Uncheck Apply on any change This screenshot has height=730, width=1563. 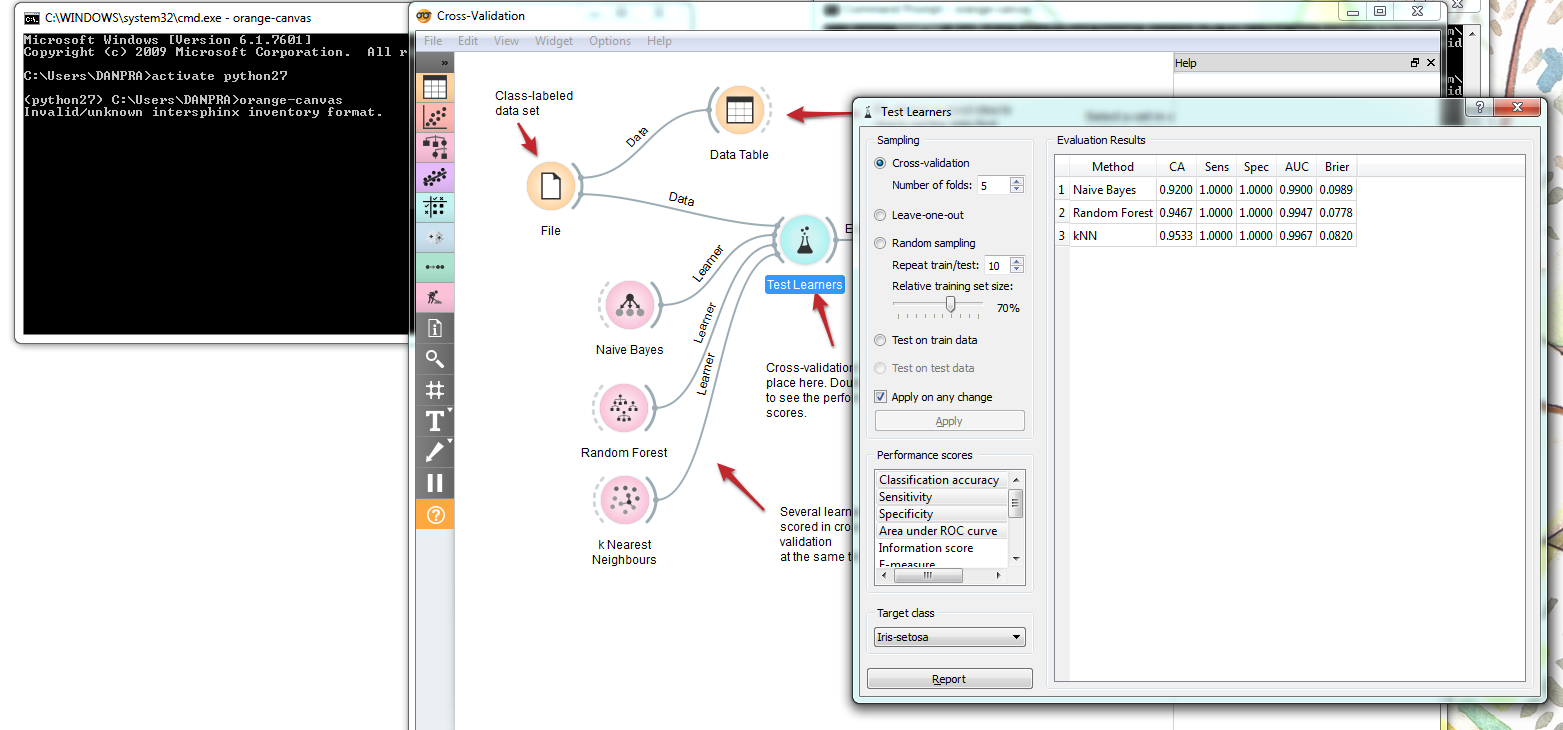click(x=880, y=396)
